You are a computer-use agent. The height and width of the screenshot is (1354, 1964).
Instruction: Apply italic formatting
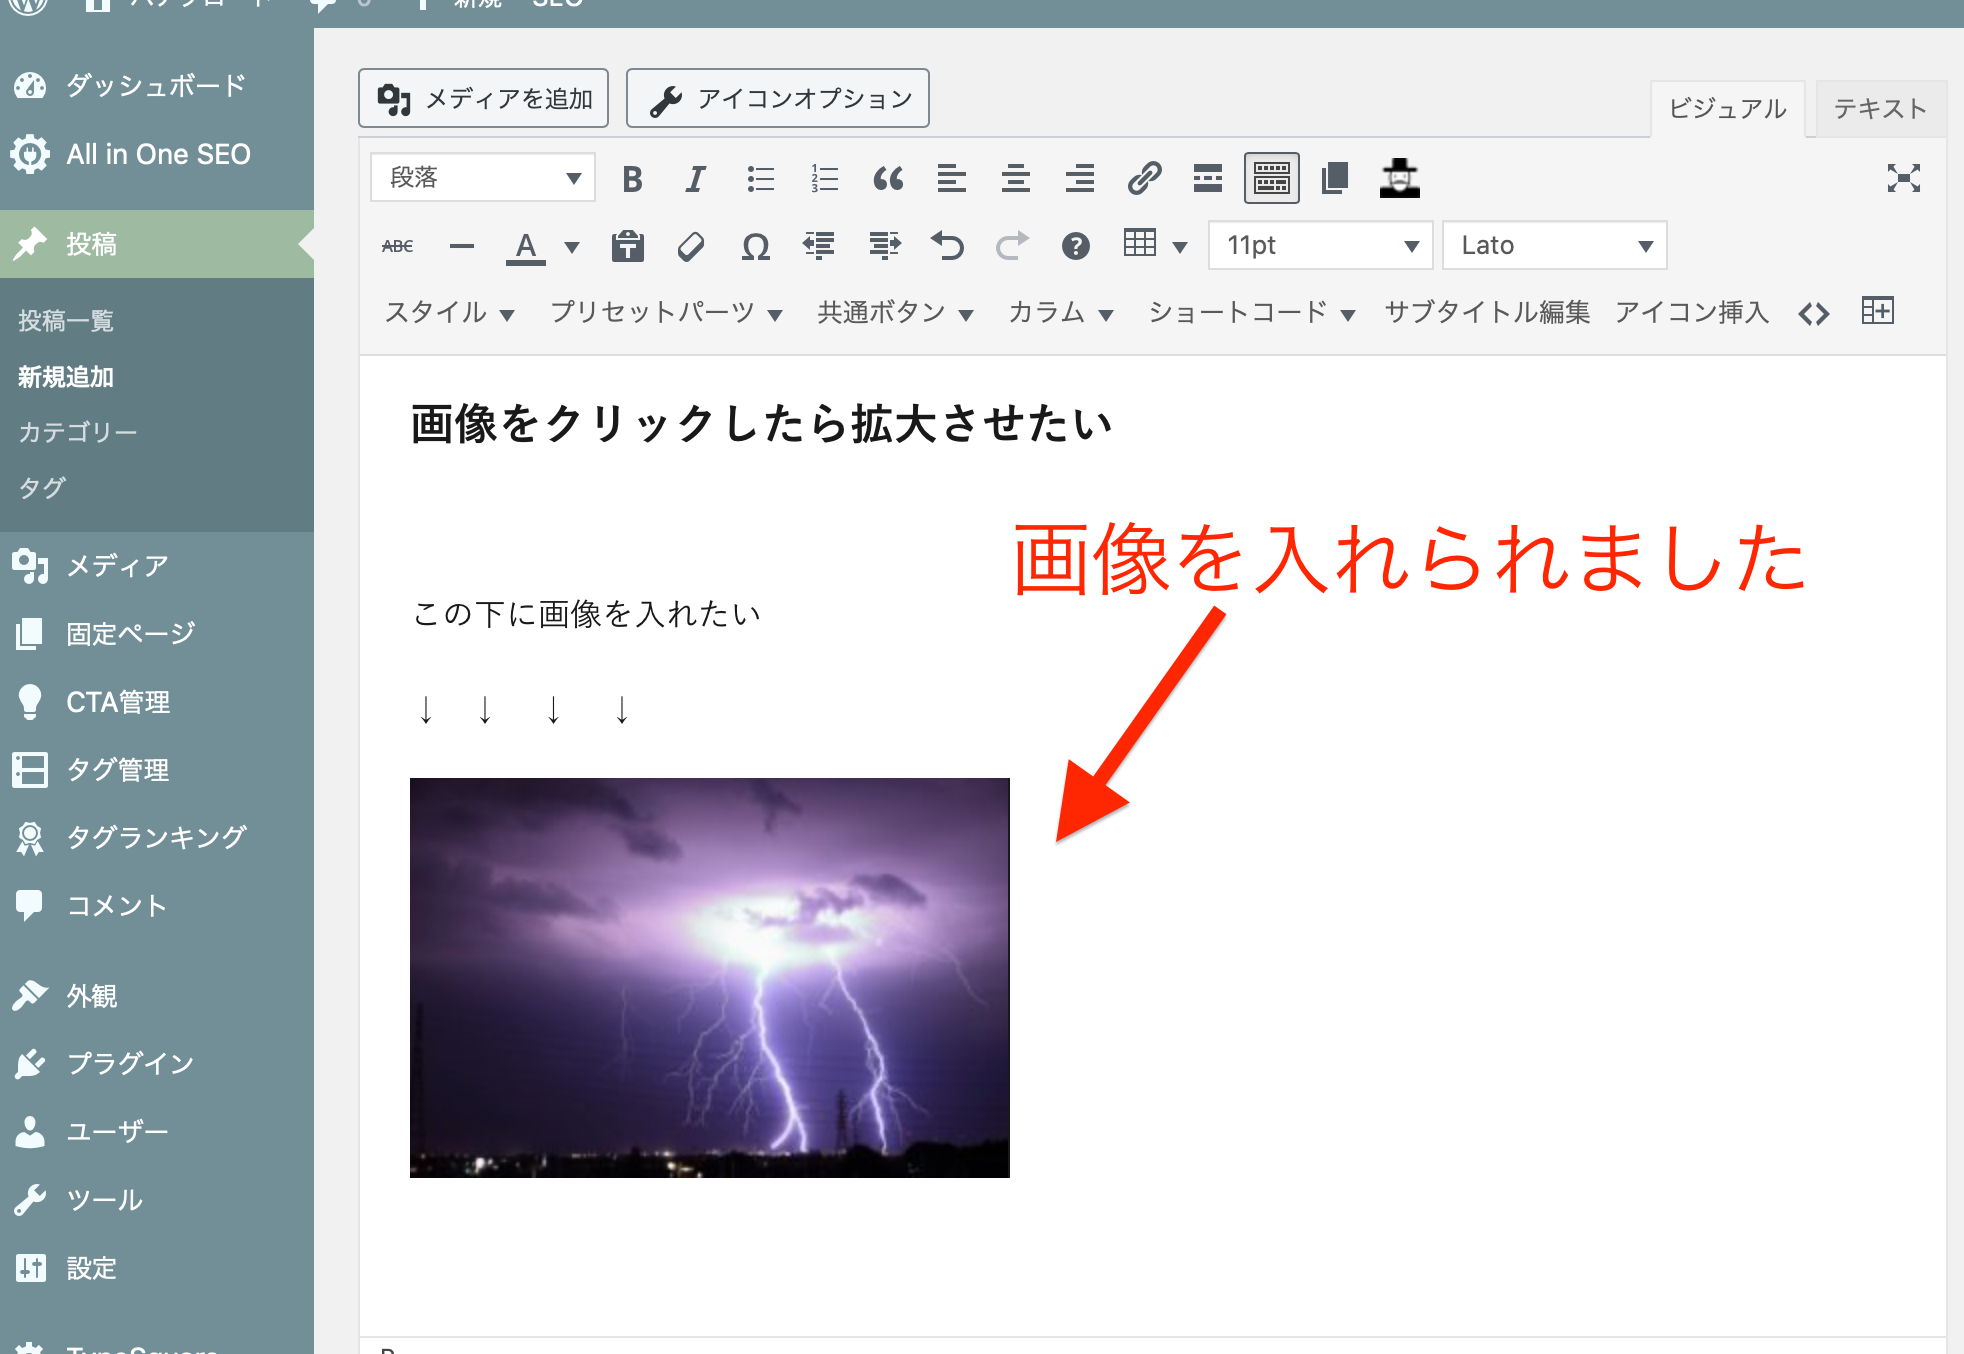695,179
